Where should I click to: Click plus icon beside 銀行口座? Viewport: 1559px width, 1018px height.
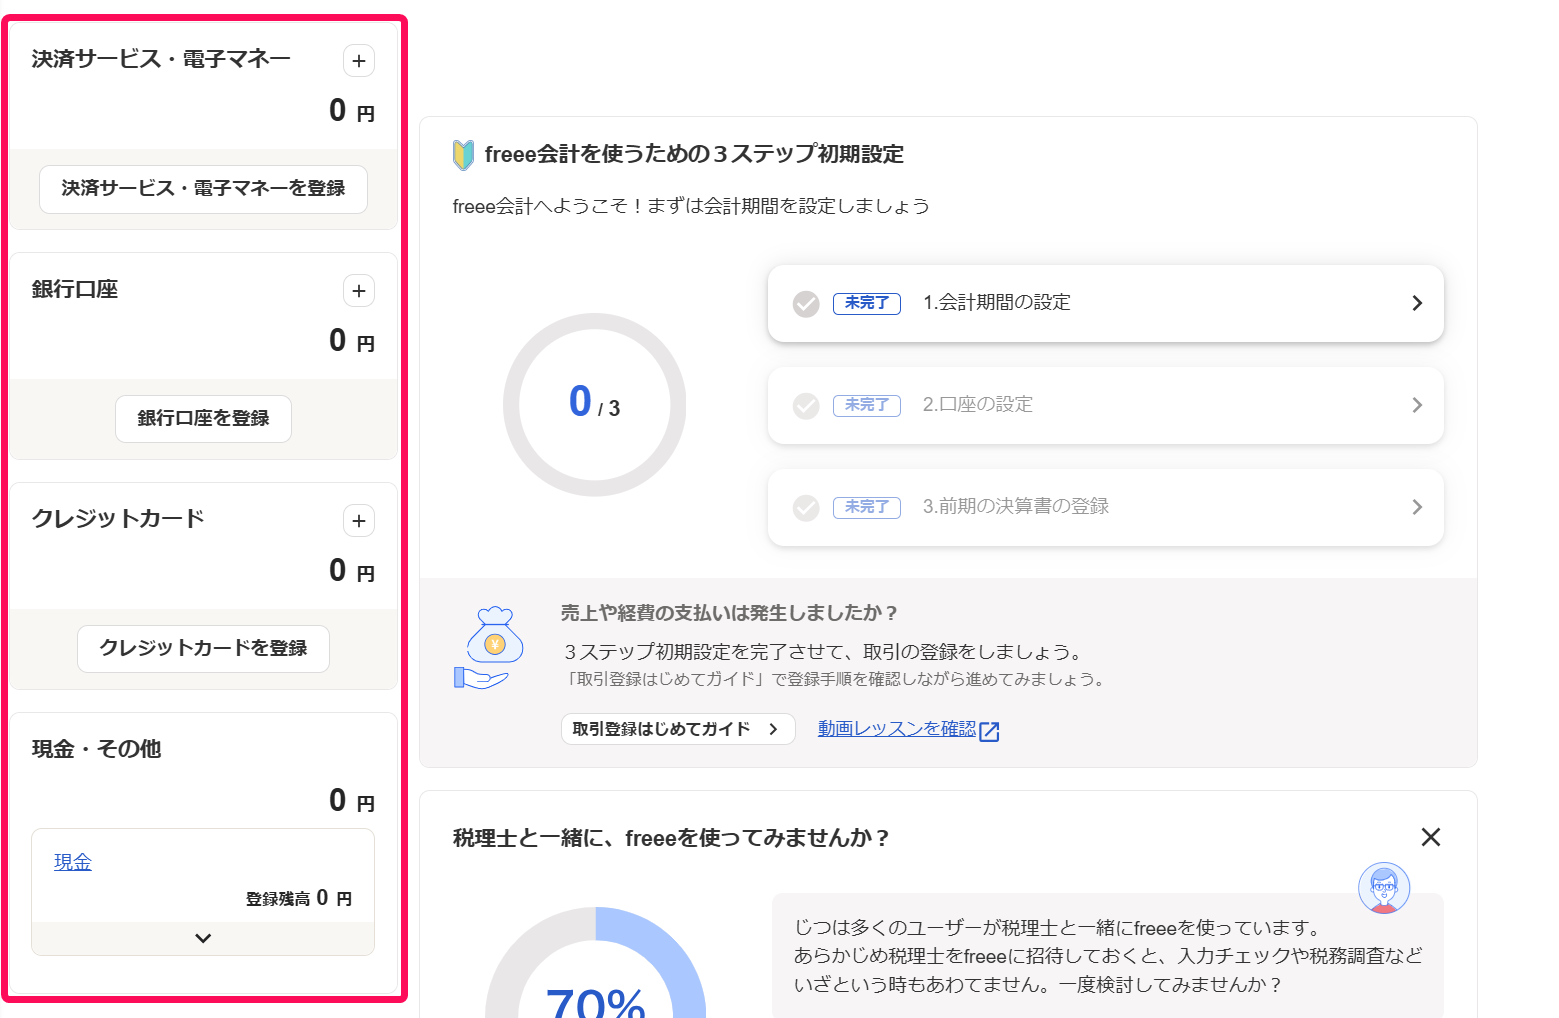tap(359, 291)
